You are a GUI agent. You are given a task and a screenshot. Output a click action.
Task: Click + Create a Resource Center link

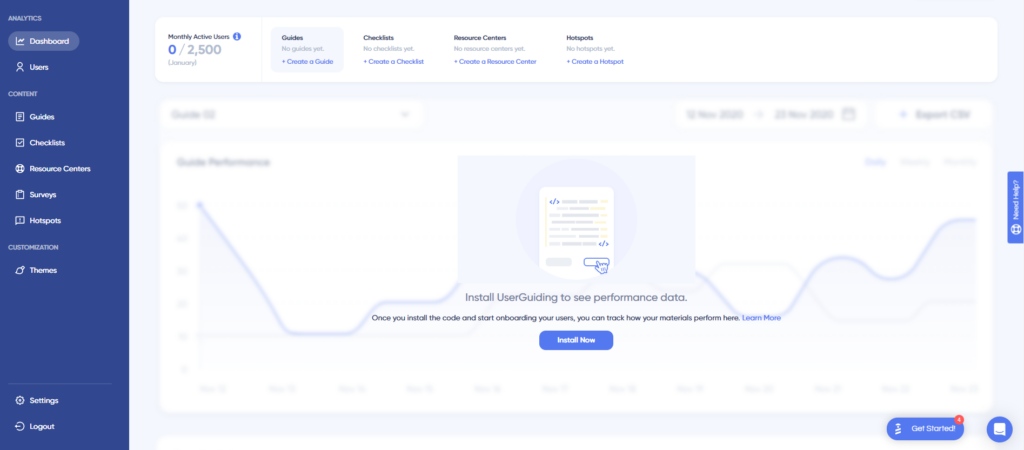coord(495,61)
